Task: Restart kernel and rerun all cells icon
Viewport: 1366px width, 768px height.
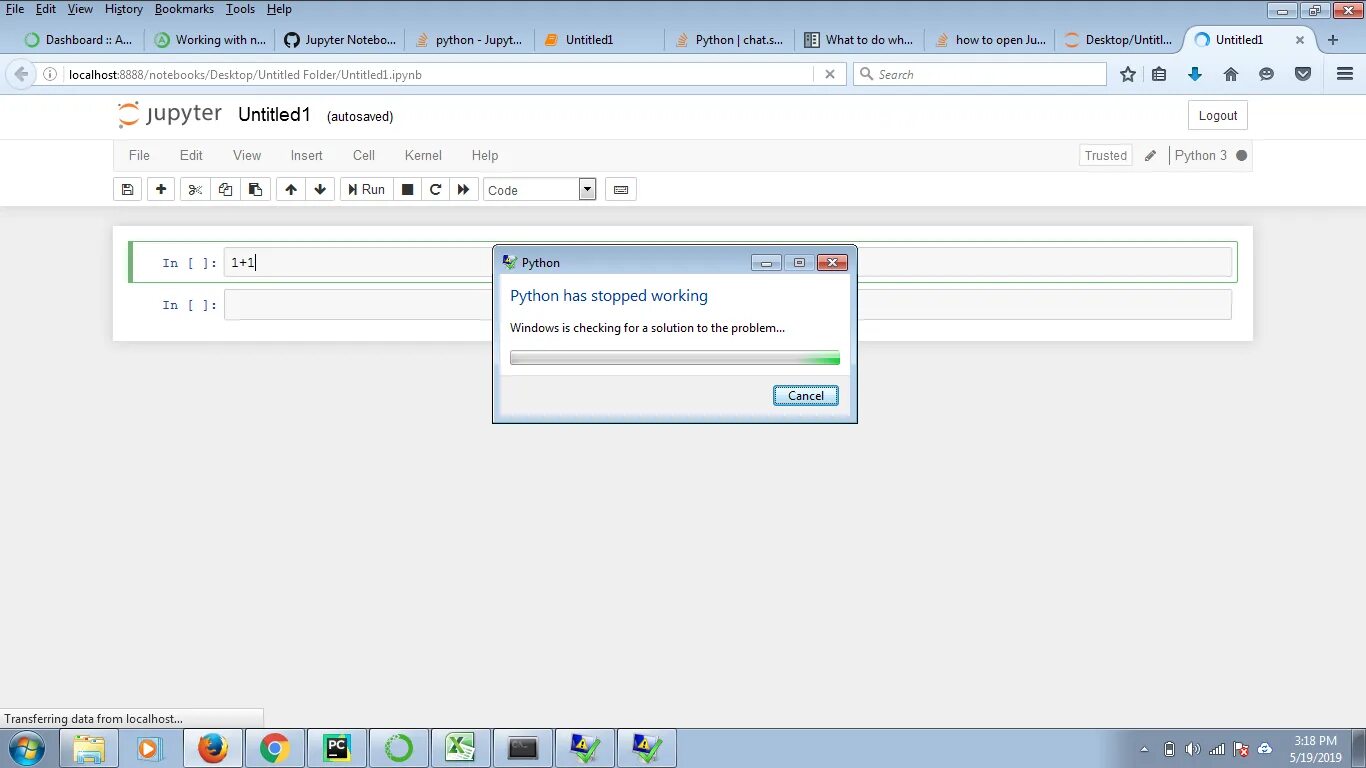Action: point(463,189)
